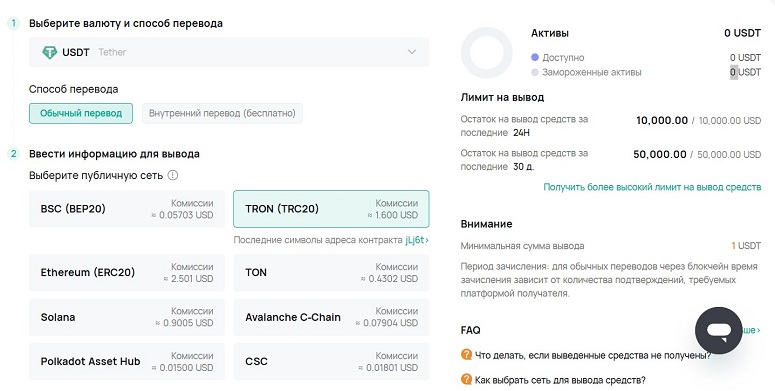
Task: Choose the BSC (BEP20) network
Action: click(127, 209)
